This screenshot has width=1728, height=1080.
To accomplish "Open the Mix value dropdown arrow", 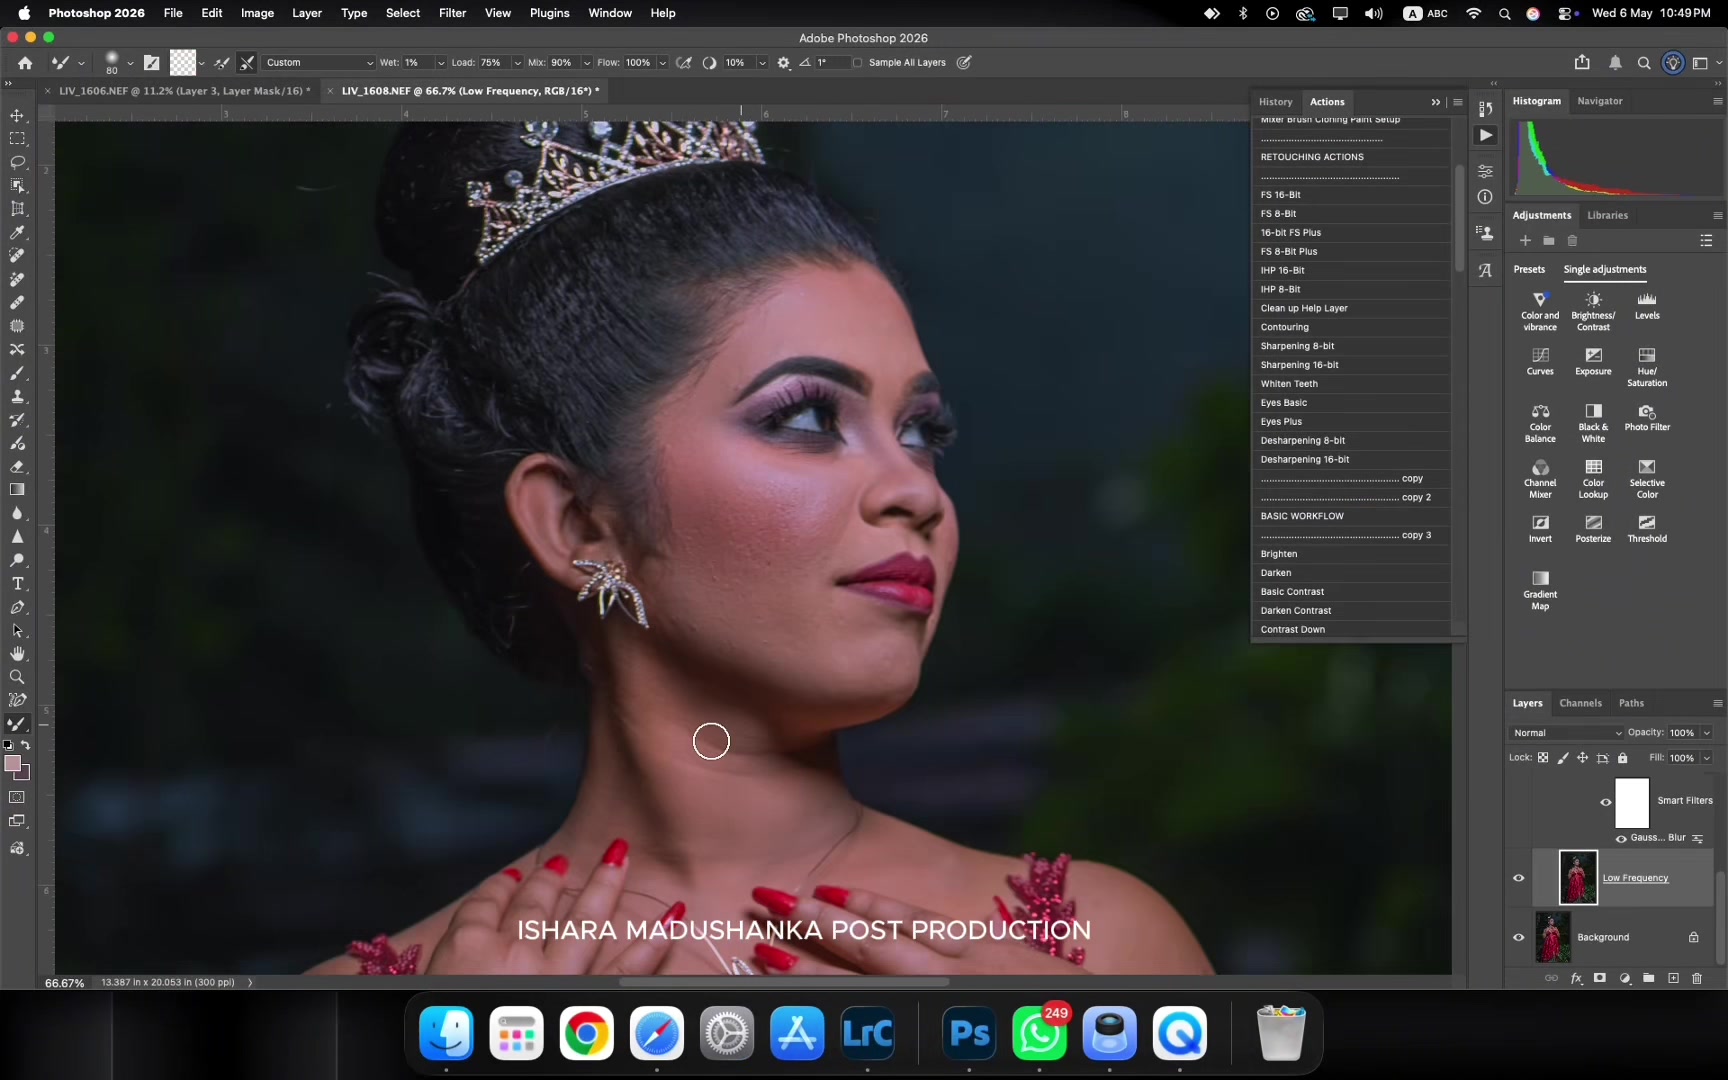I will click(x=587, y=62).
